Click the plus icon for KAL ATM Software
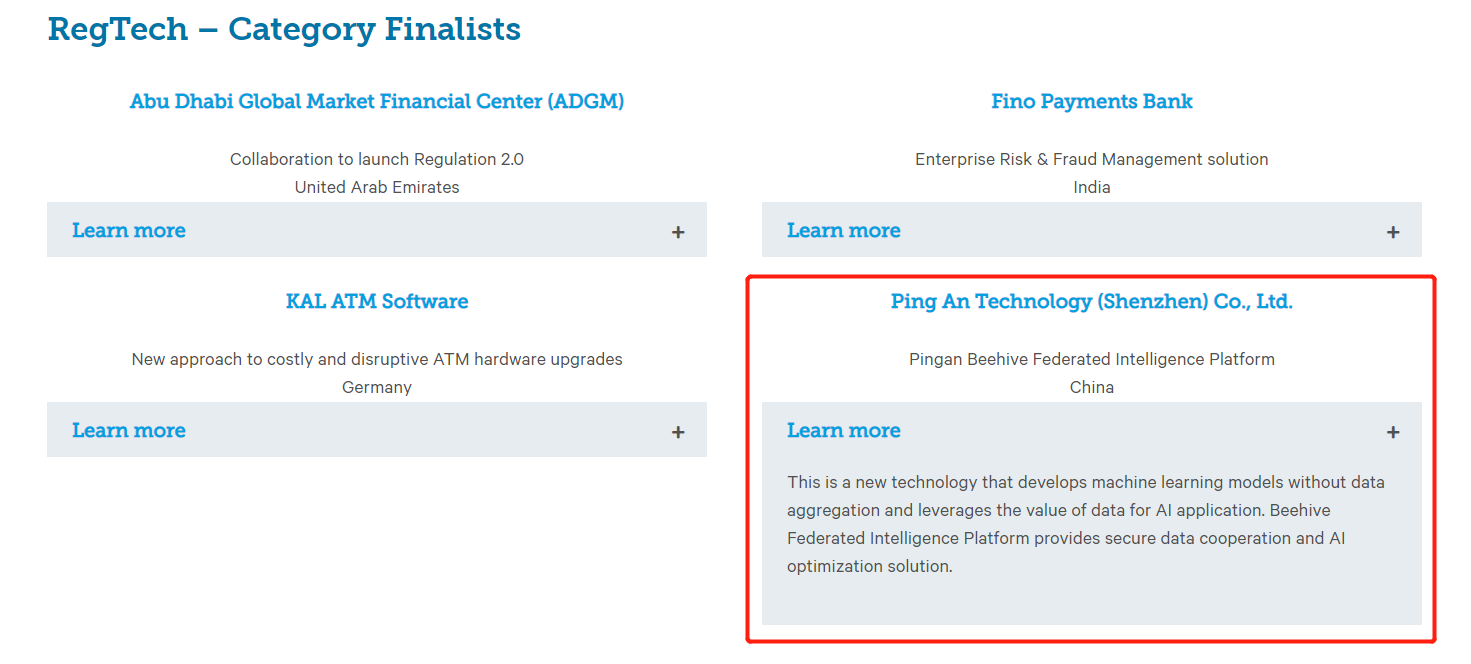 point(678,432)
